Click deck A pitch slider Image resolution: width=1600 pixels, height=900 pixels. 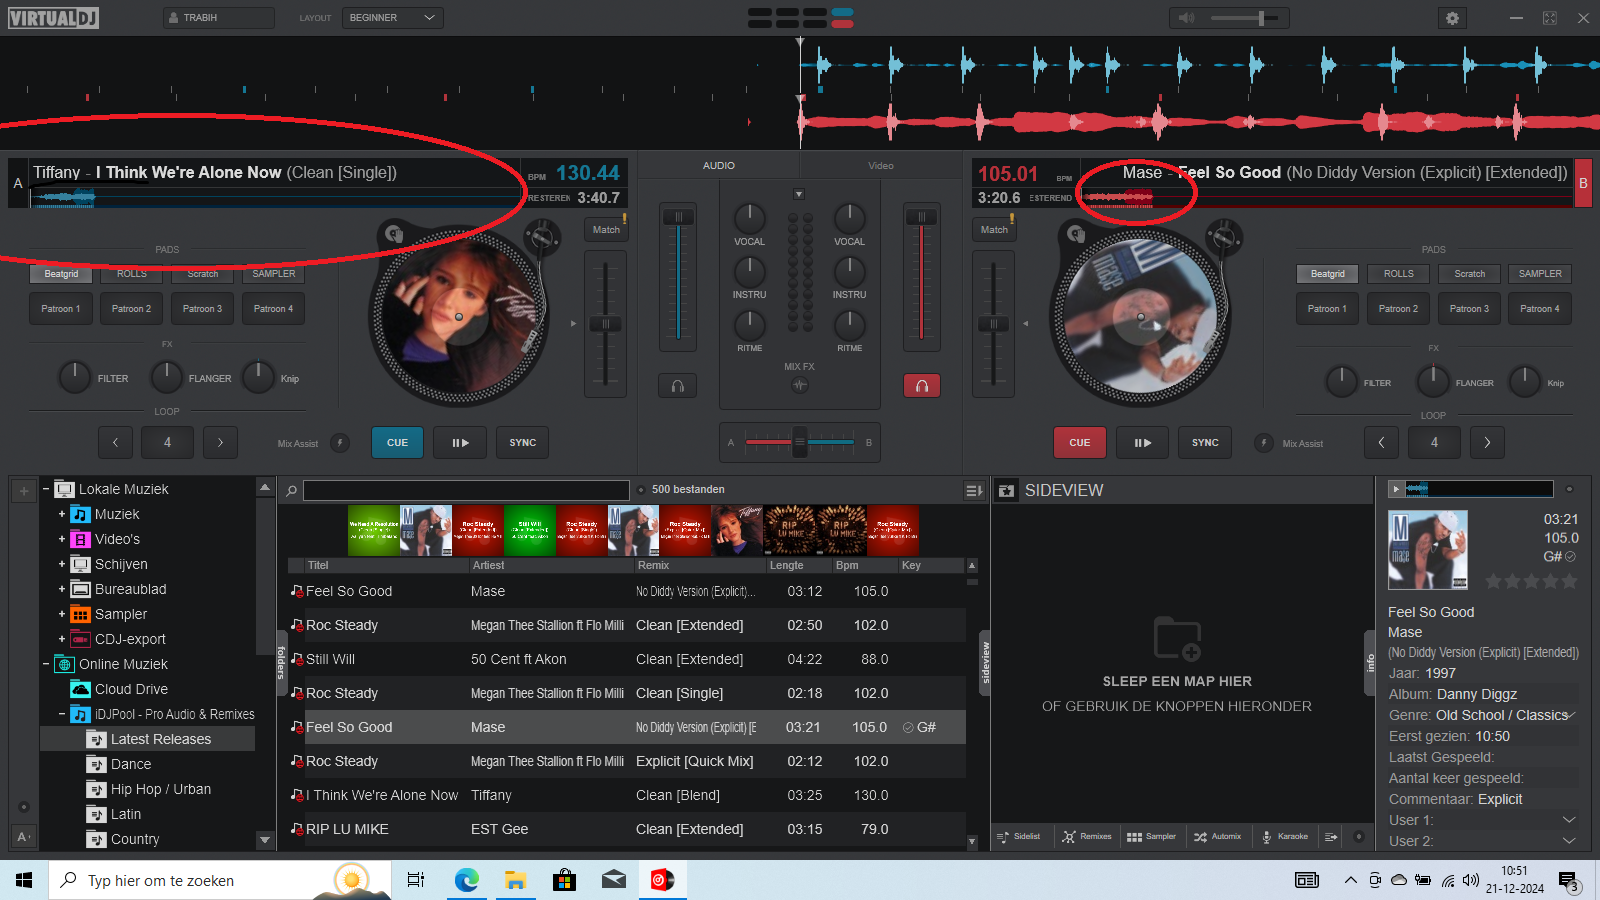pyautogui.click(x=605, y=324)
